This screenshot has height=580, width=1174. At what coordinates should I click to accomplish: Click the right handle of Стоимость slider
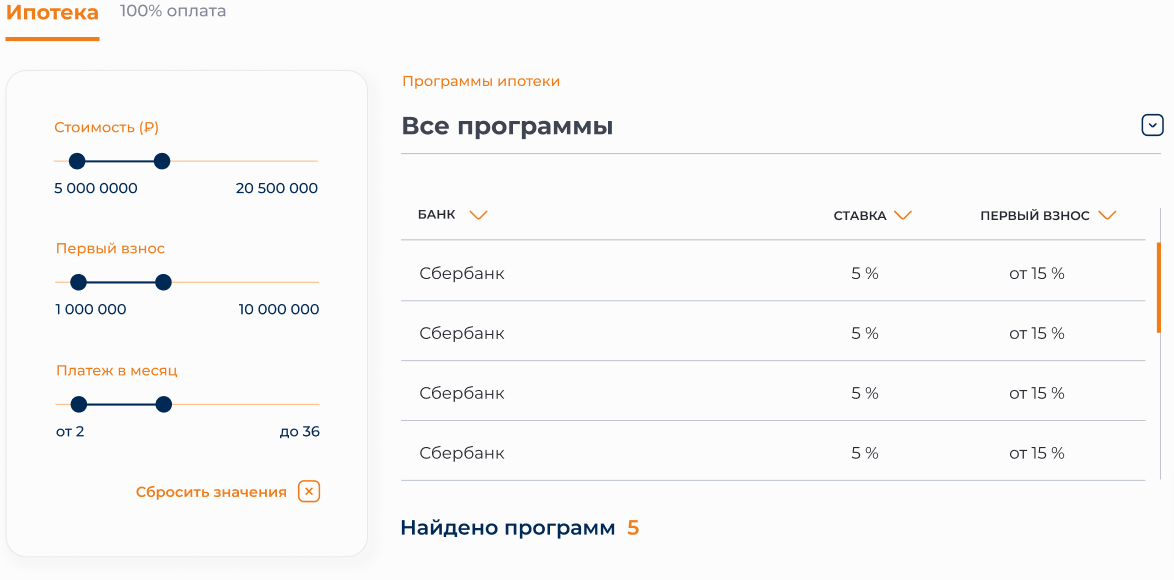(162, 161)
